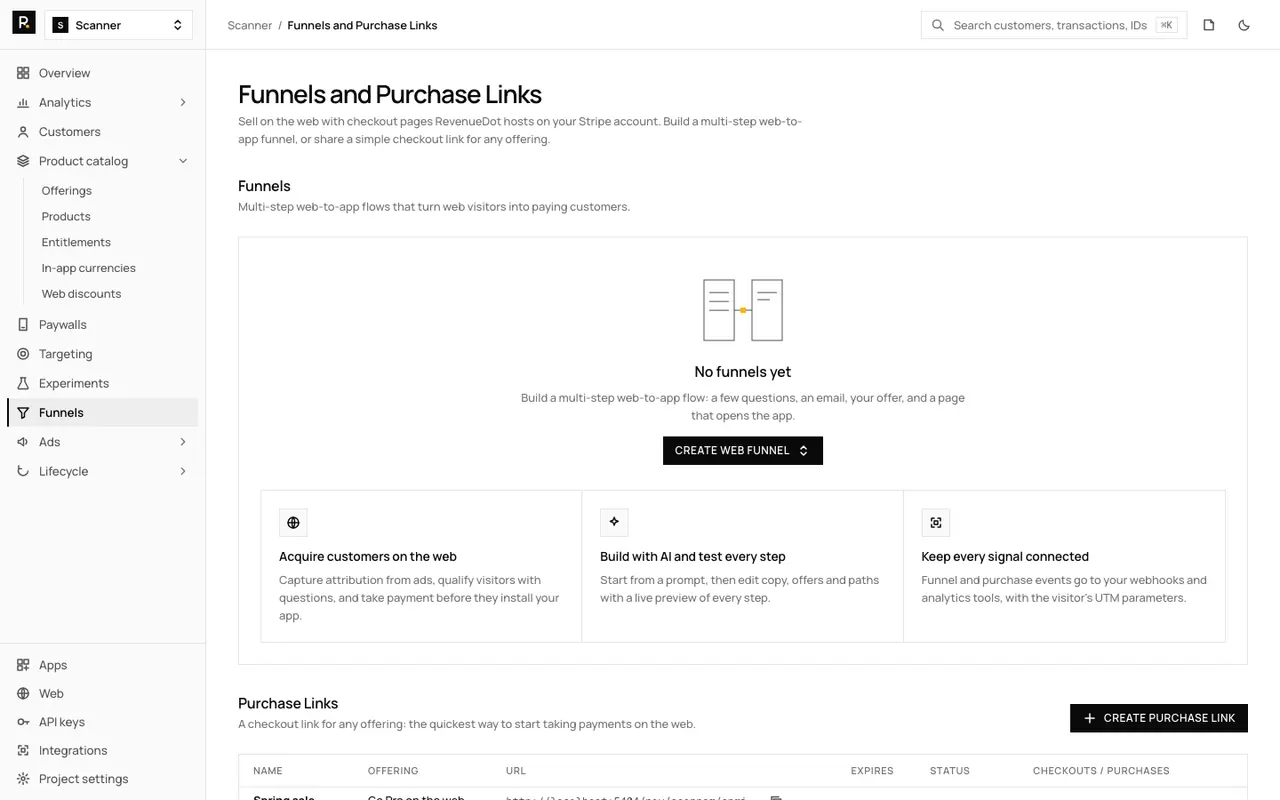Open the document icon in top bar
Image resolution: width=1280 pixels, height=800 pixels.
[1209, 25]
